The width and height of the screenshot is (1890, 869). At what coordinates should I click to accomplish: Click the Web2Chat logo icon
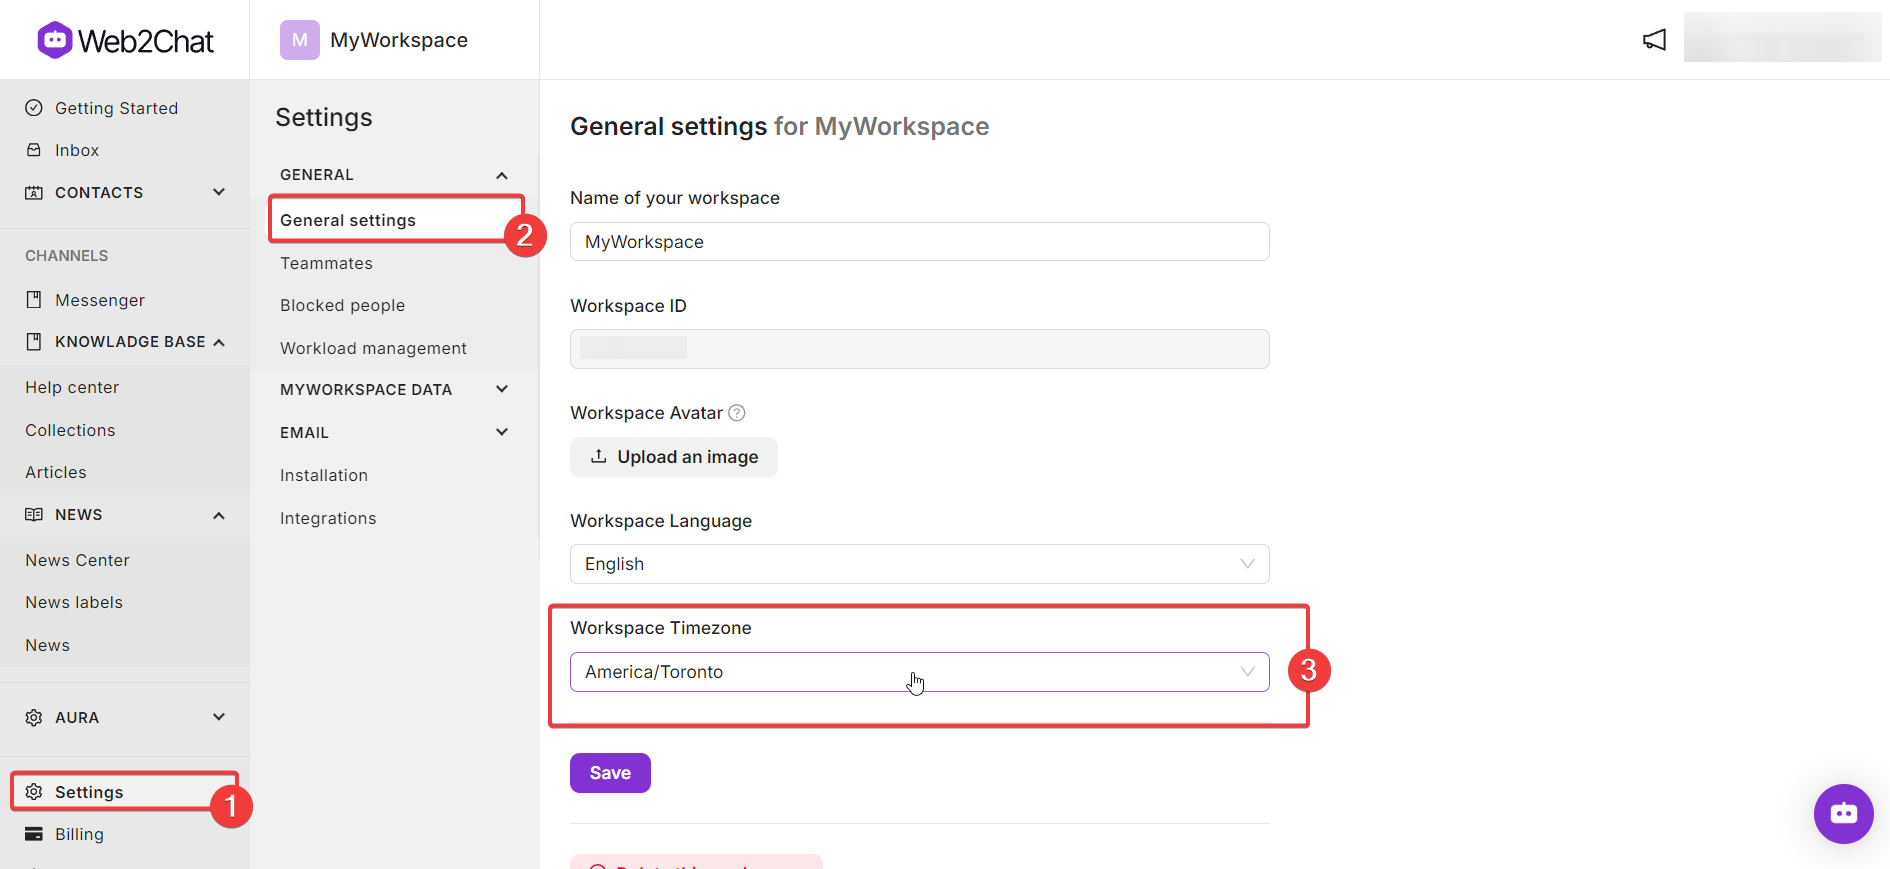(x=55, y=40)
